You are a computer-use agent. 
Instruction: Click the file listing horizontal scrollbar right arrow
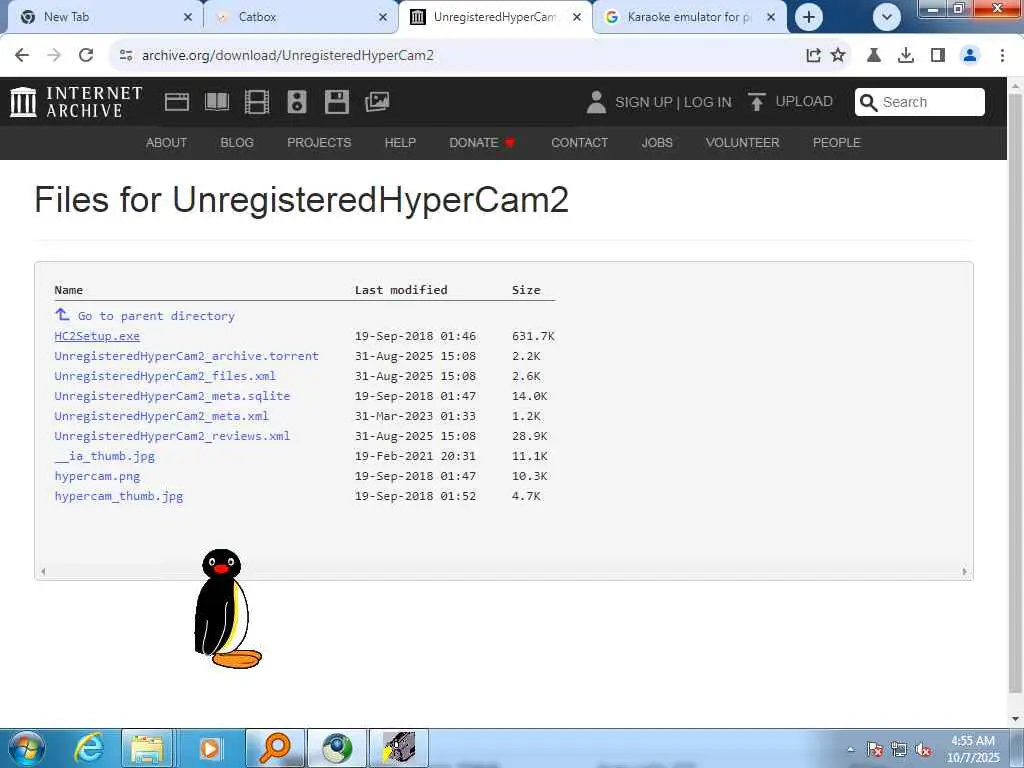pos(964,571)
